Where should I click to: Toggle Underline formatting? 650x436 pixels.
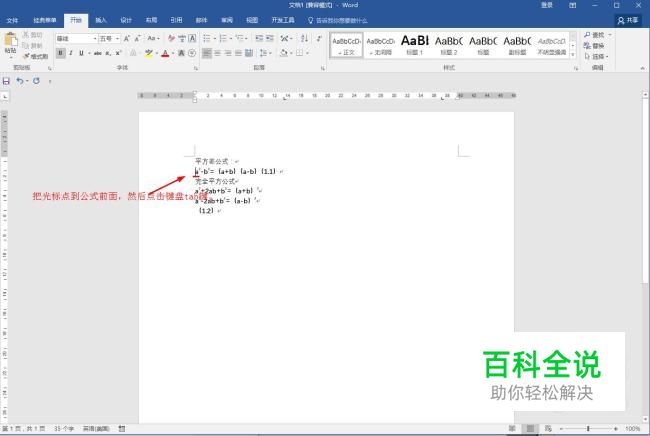81,53
